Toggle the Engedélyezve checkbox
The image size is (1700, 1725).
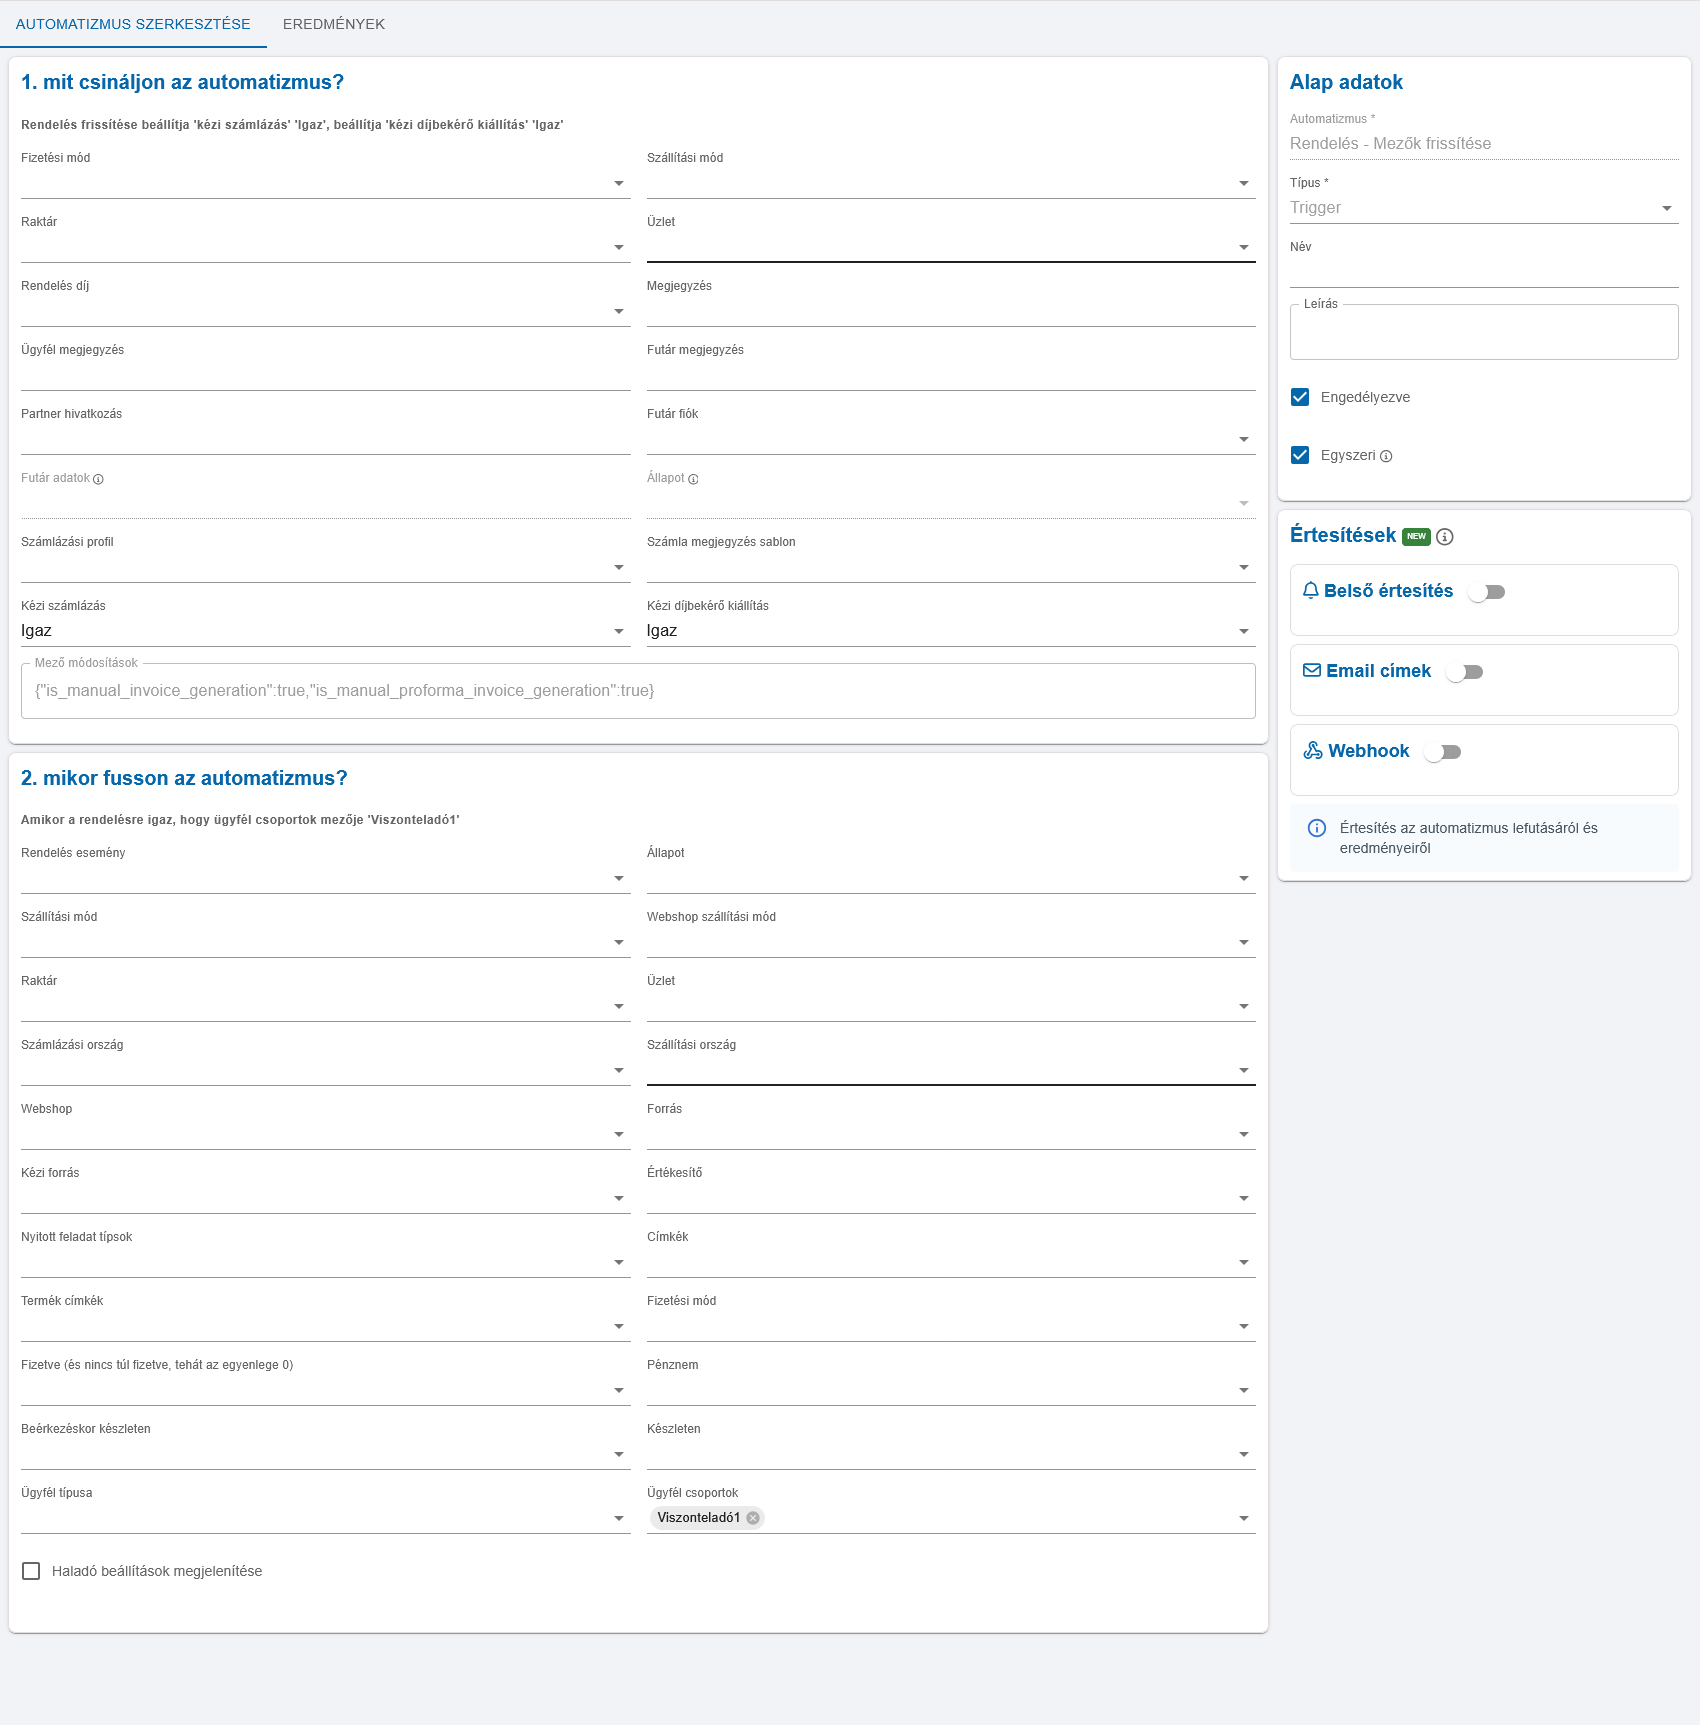click(x=1300, y=397)
